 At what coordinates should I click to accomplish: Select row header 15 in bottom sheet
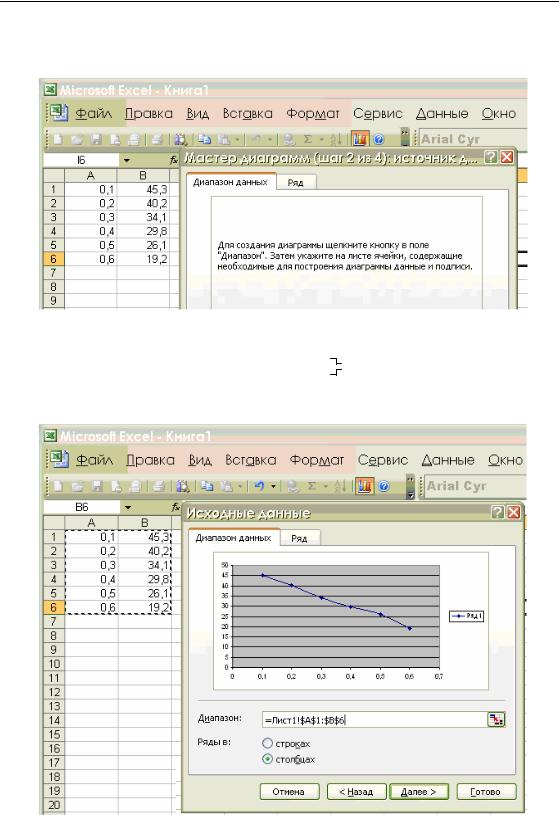(54, 734)
